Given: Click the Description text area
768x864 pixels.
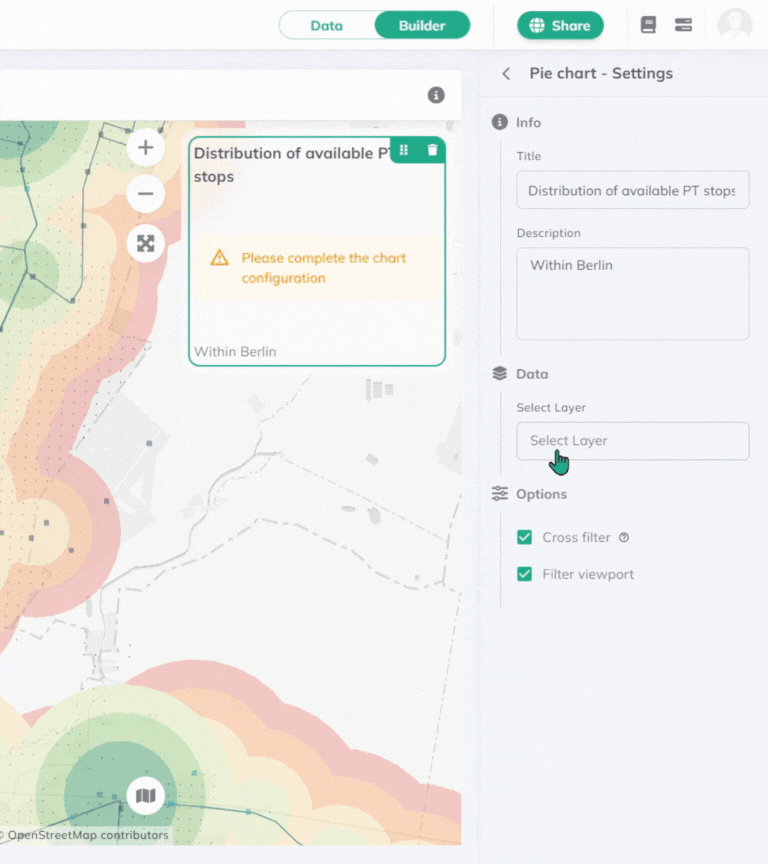Looking at the screenshot, I should (632, 294).
